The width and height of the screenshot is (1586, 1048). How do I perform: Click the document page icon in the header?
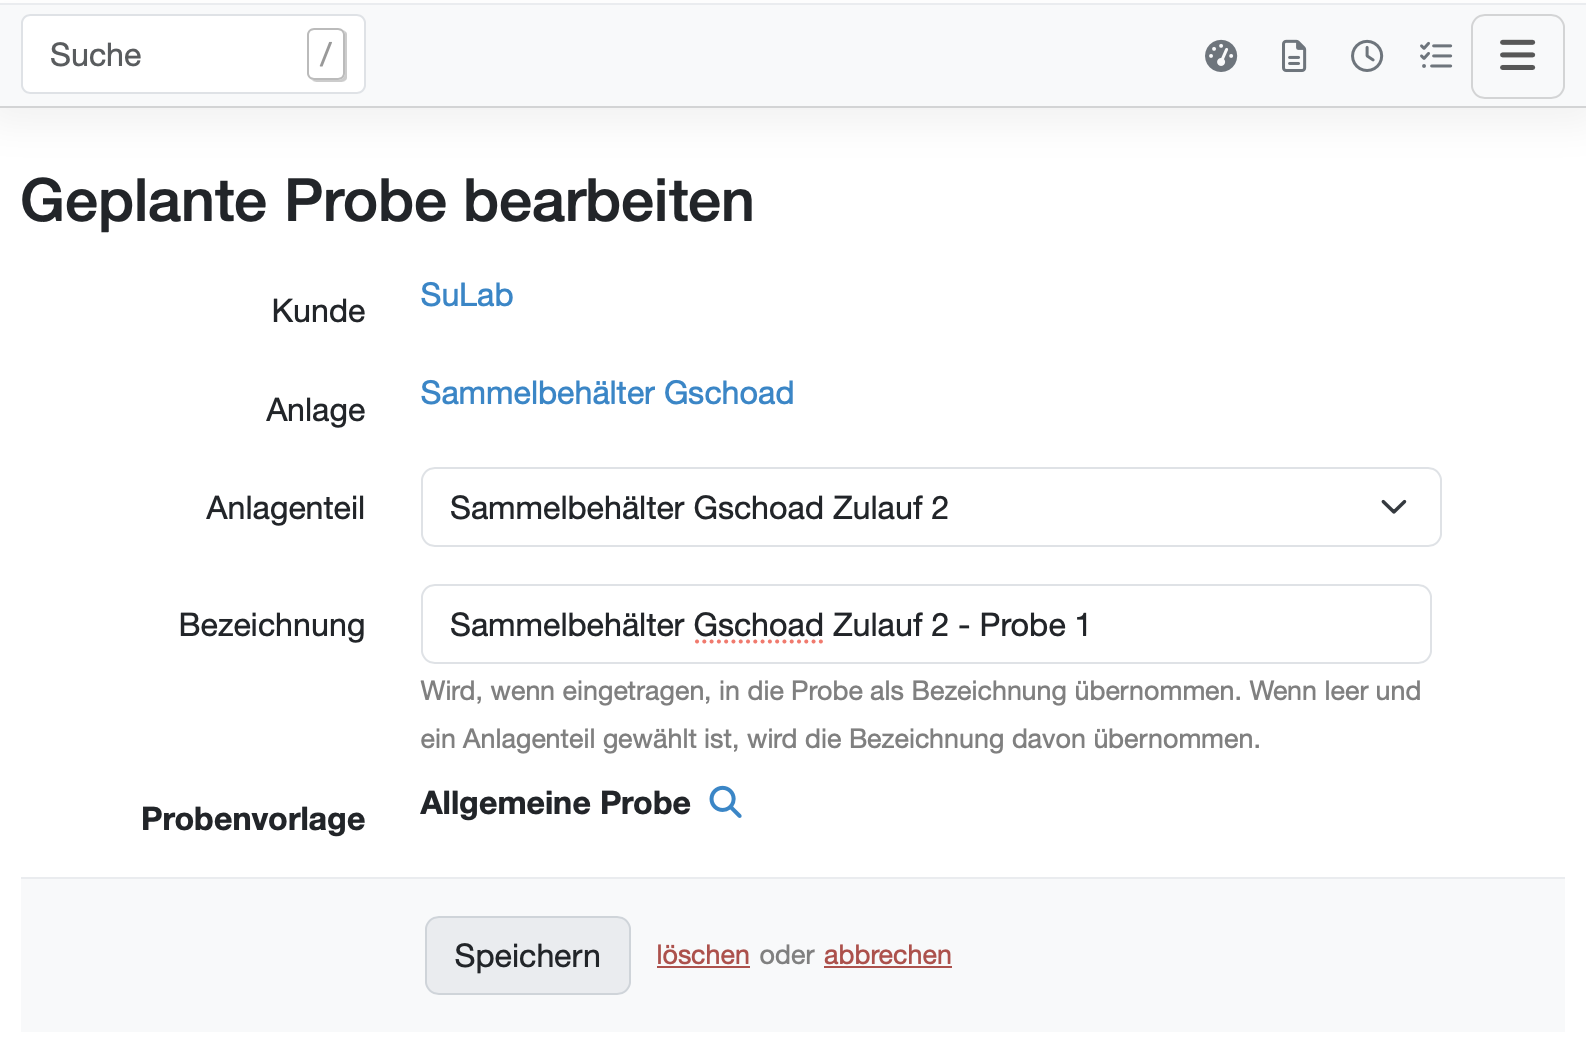[1294, 56]
